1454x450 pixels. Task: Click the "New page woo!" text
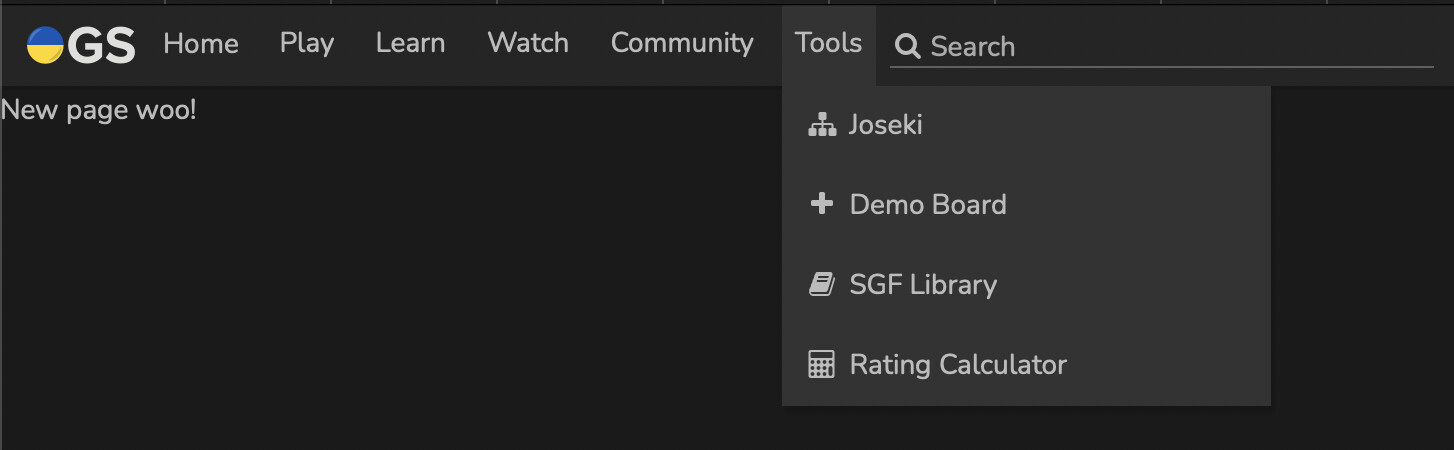pos(99,110)
